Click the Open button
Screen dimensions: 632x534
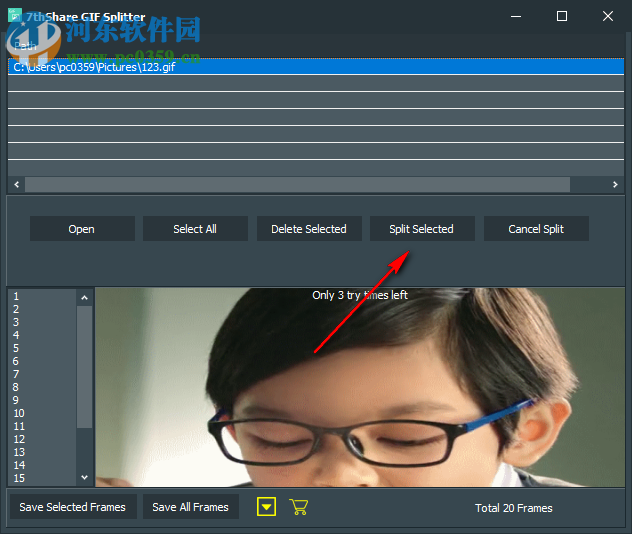point(82,229)
